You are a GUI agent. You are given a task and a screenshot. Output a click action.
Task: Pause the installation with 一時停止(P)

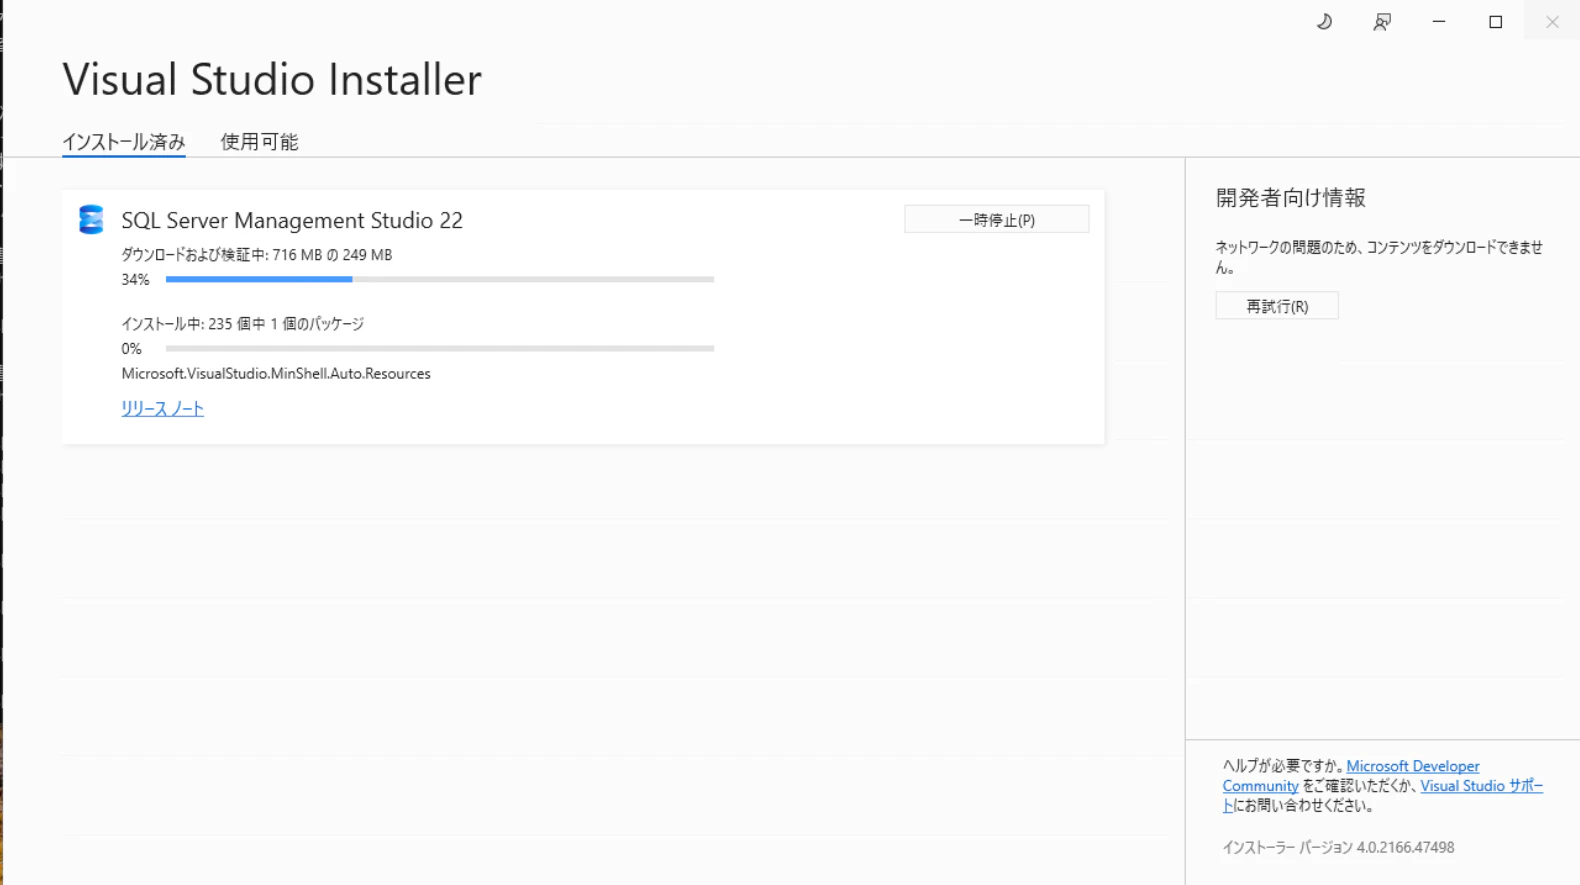[997, 219]
